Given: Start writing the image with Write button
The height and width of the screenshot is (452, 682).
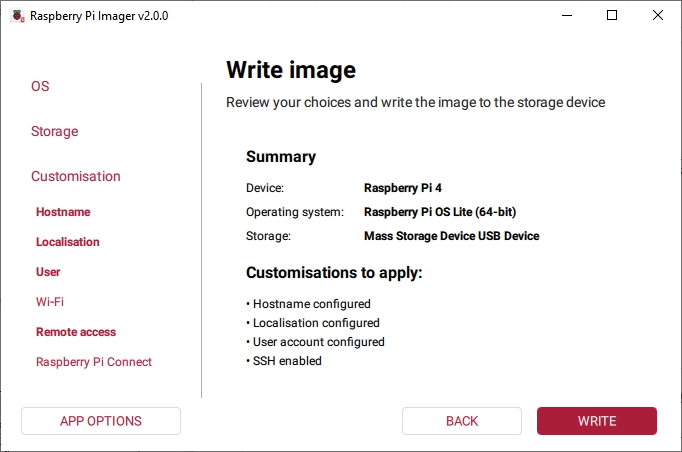Looking at the screenshot, I should coord(597,421).
